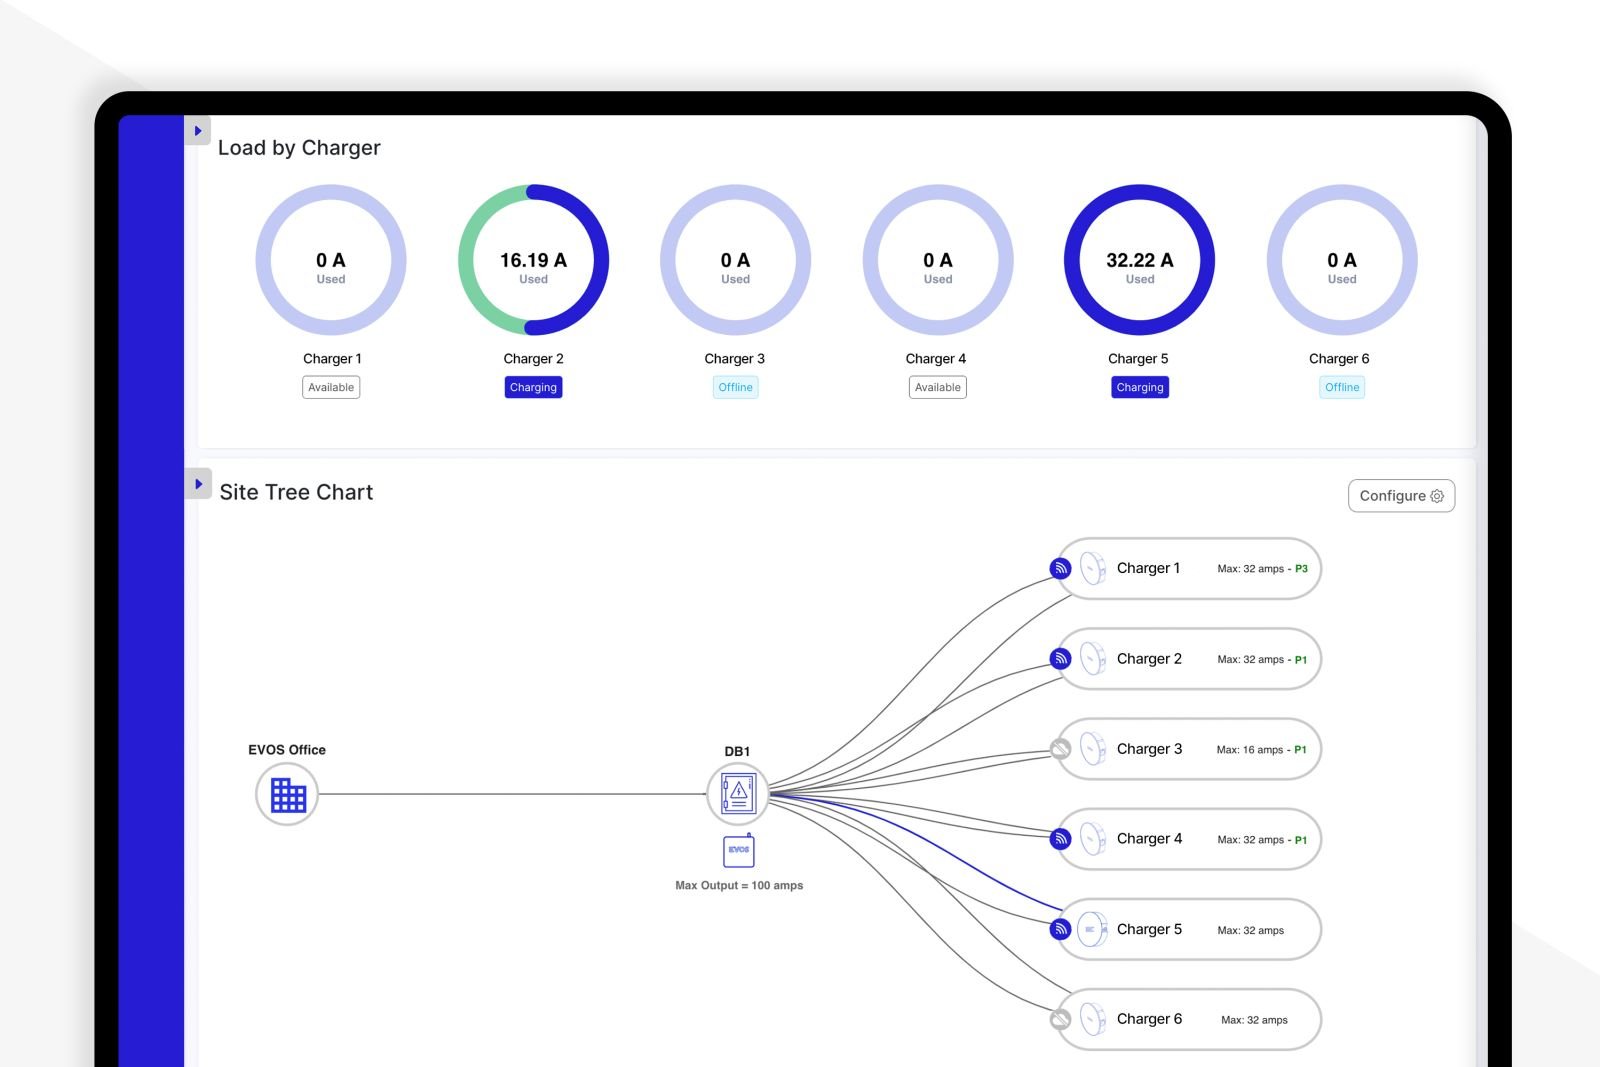Click the Charger 3 Offline status badge
The height and width of the screenshot is (1067, 1600).
click(x=735, y=387)
